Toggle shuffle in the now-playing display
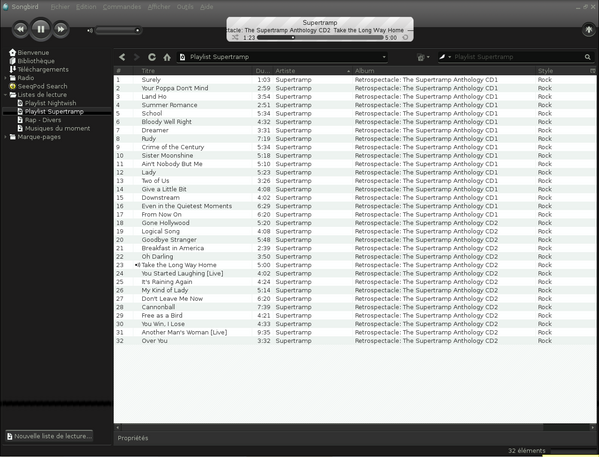 click(x=235, y=37)
